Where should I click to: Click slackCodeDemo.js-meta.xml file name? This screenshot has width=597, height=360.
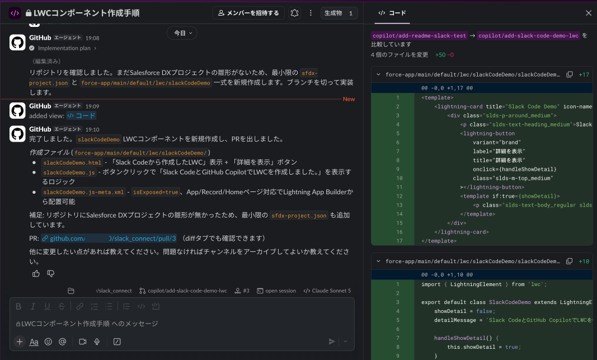point(83,193)
